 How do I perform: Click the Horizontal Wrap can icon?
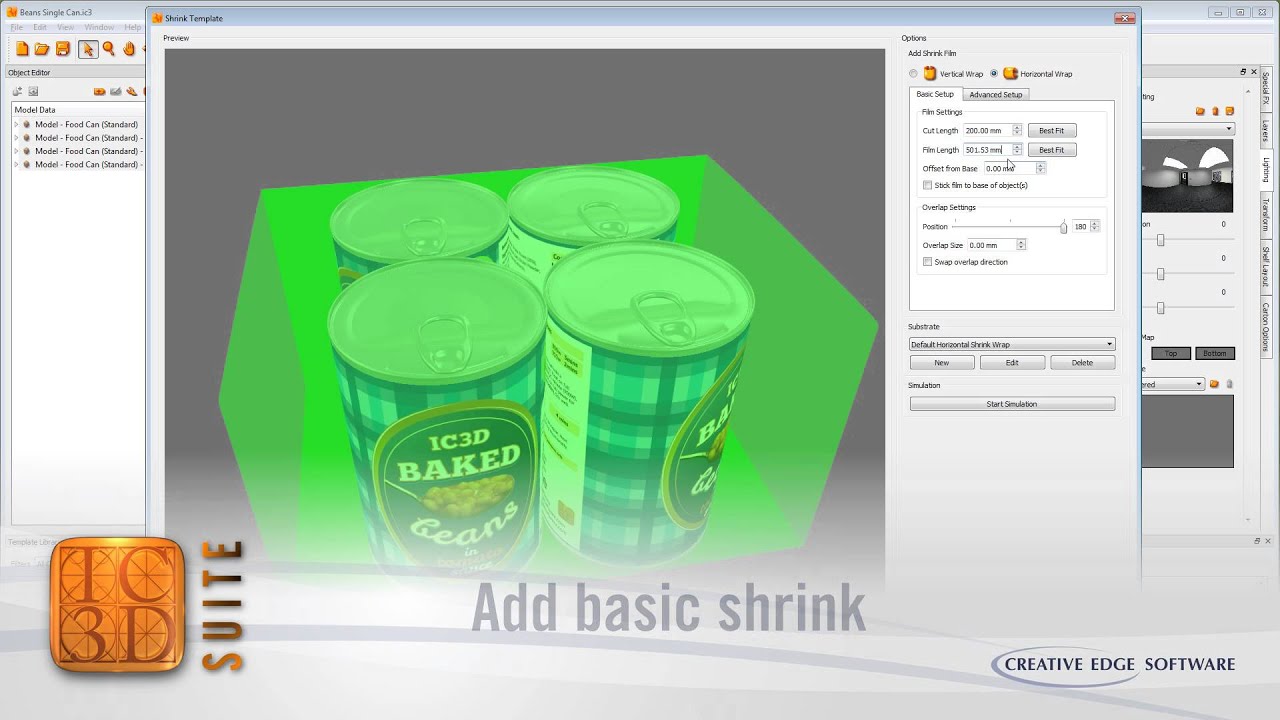tap(1010, 73)
